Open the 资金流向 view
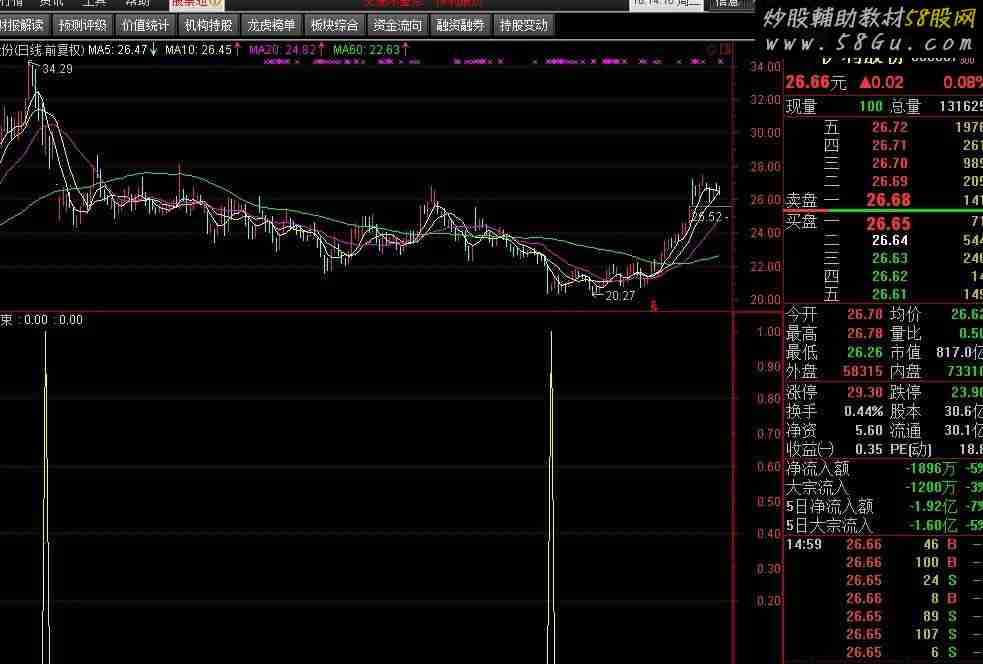 tap(397, 25)
